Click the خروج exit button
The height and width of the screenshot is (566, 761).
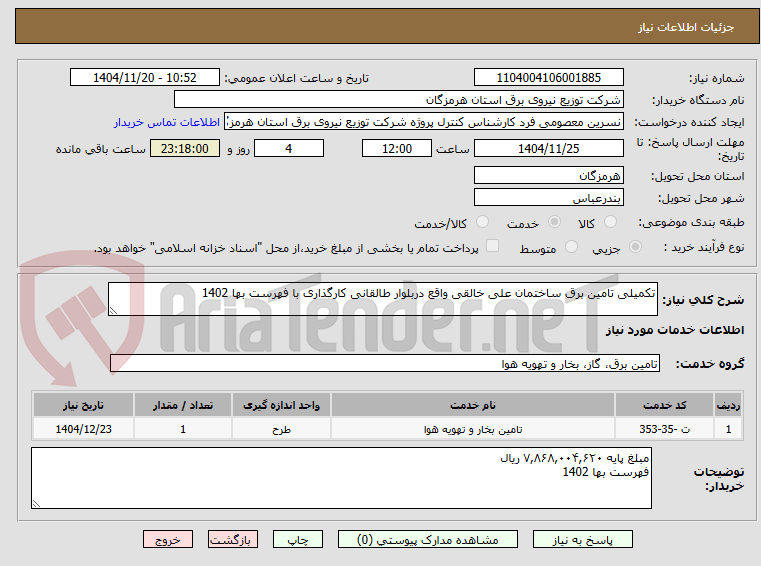[x=168, y=539]
